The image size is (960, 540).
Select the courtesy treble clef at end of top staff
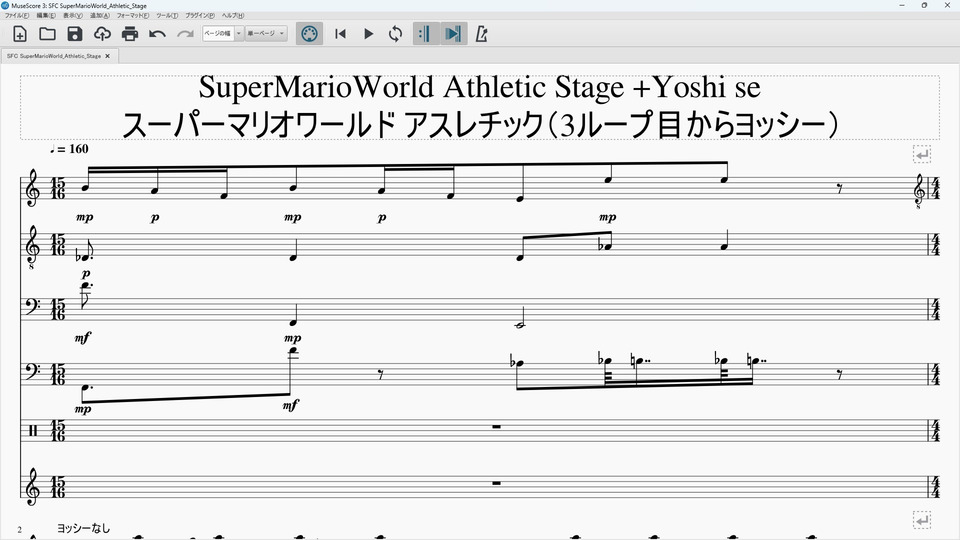[x=919, y=191]
